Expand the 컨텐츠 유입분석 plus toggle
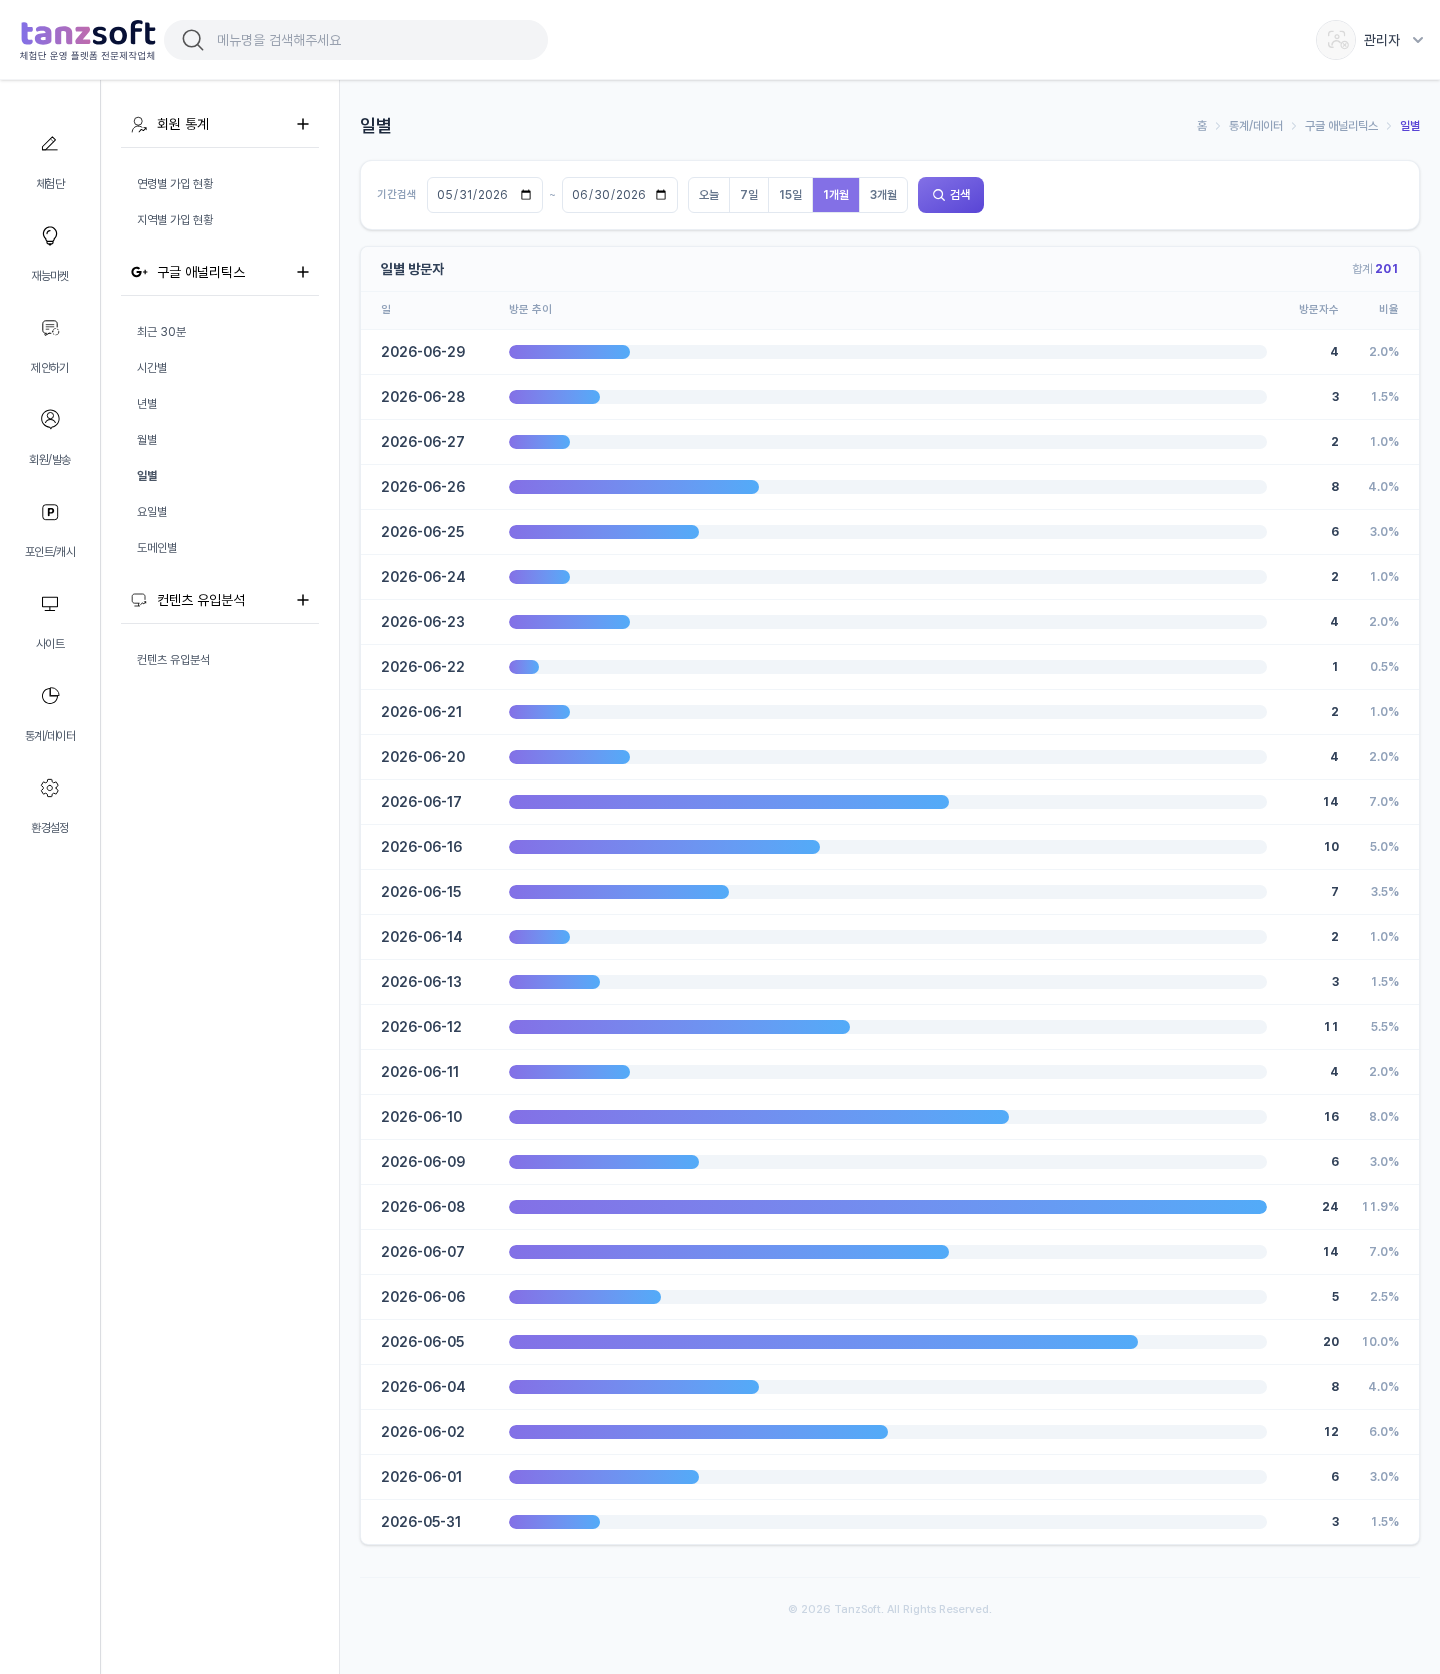 [x=303, y=600]
